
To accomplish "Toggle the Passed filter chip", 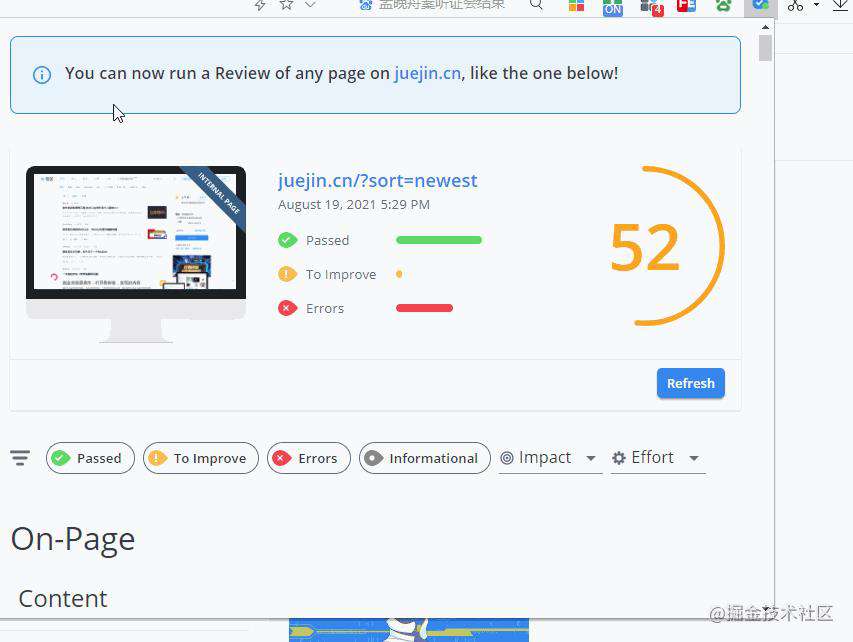I will (90, 458).
